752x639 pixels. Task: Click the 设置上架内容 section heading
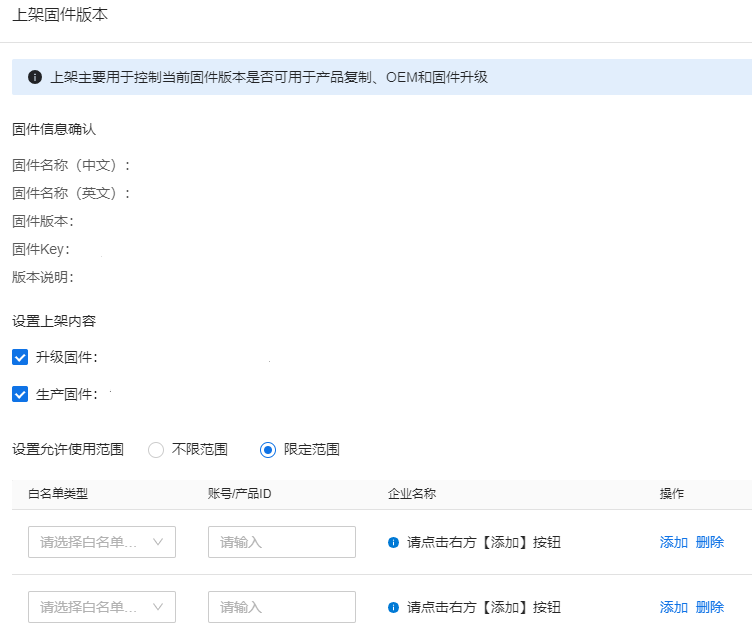tap(54, 321)
